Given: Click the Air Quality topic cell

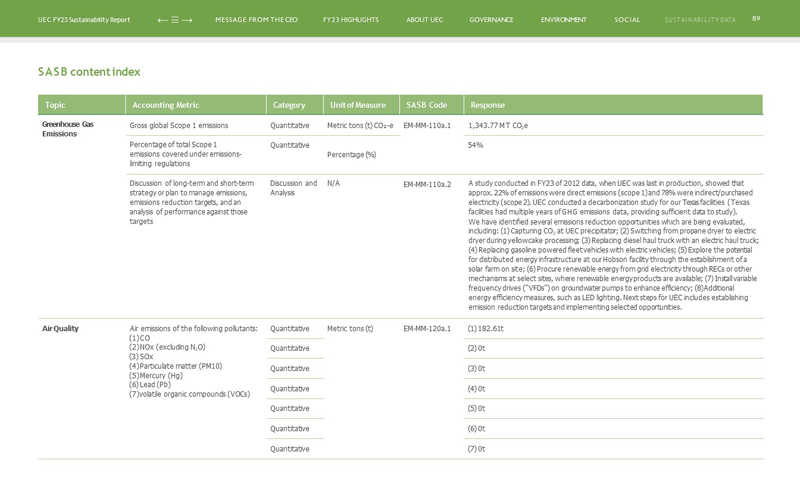Looking at the screenshot, I should [x=60, y=328].
